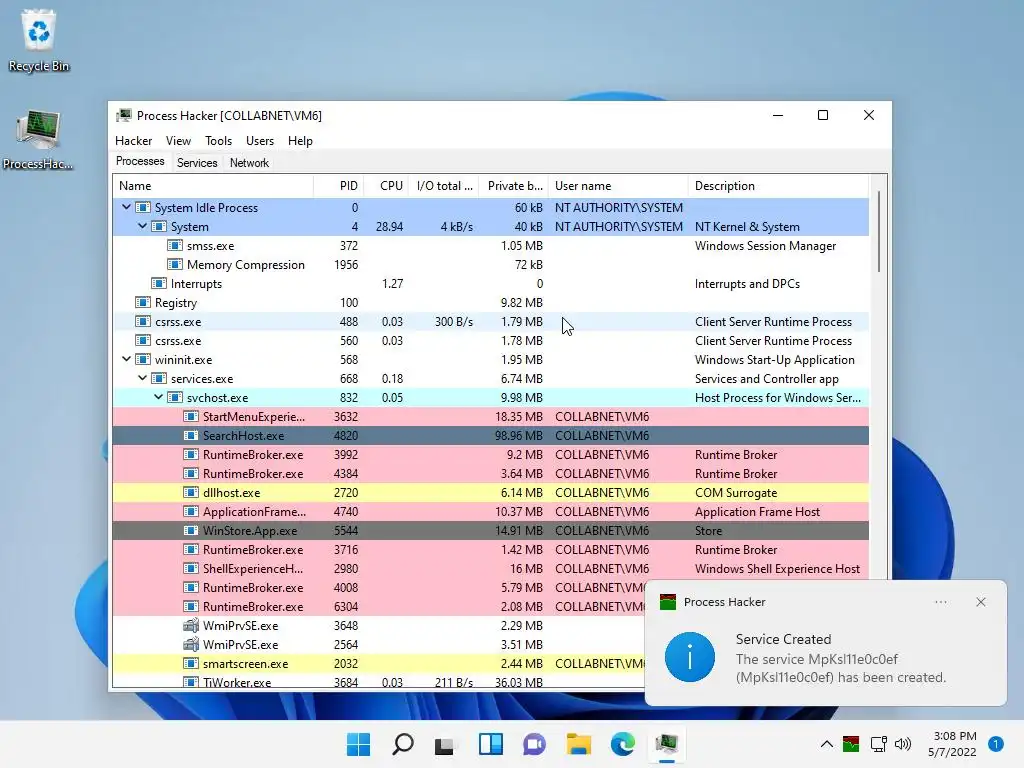Dismiss the Process Hacker notification

981,602
